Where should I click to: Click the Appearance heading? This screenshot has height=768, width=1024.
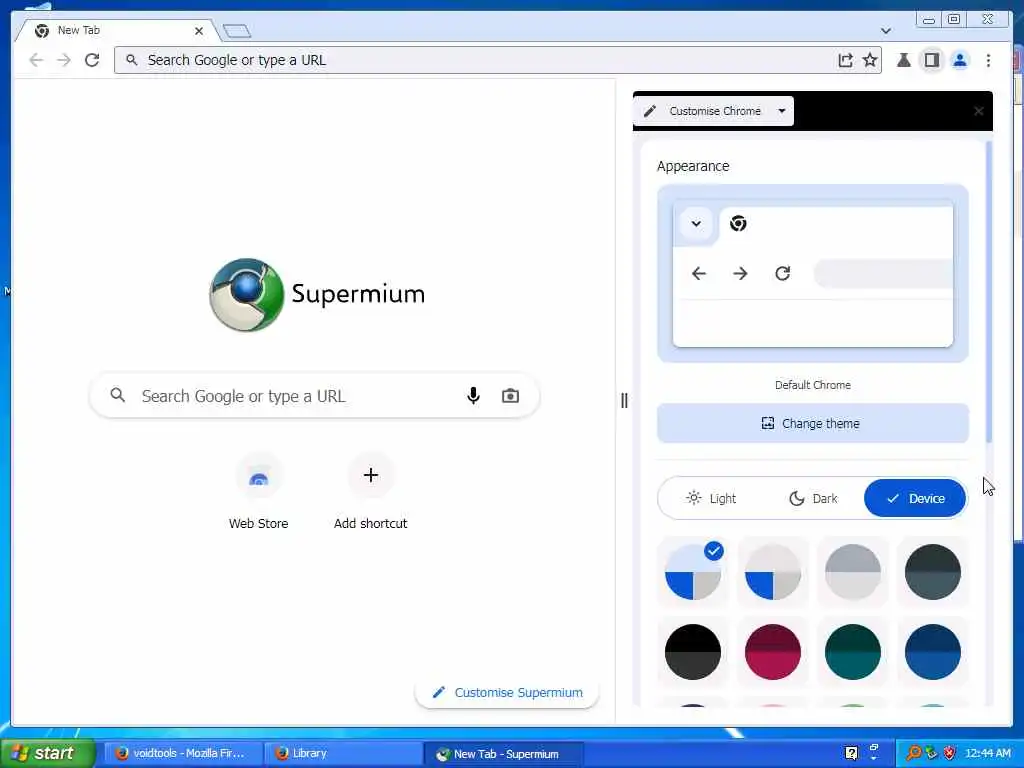point(693,166)
